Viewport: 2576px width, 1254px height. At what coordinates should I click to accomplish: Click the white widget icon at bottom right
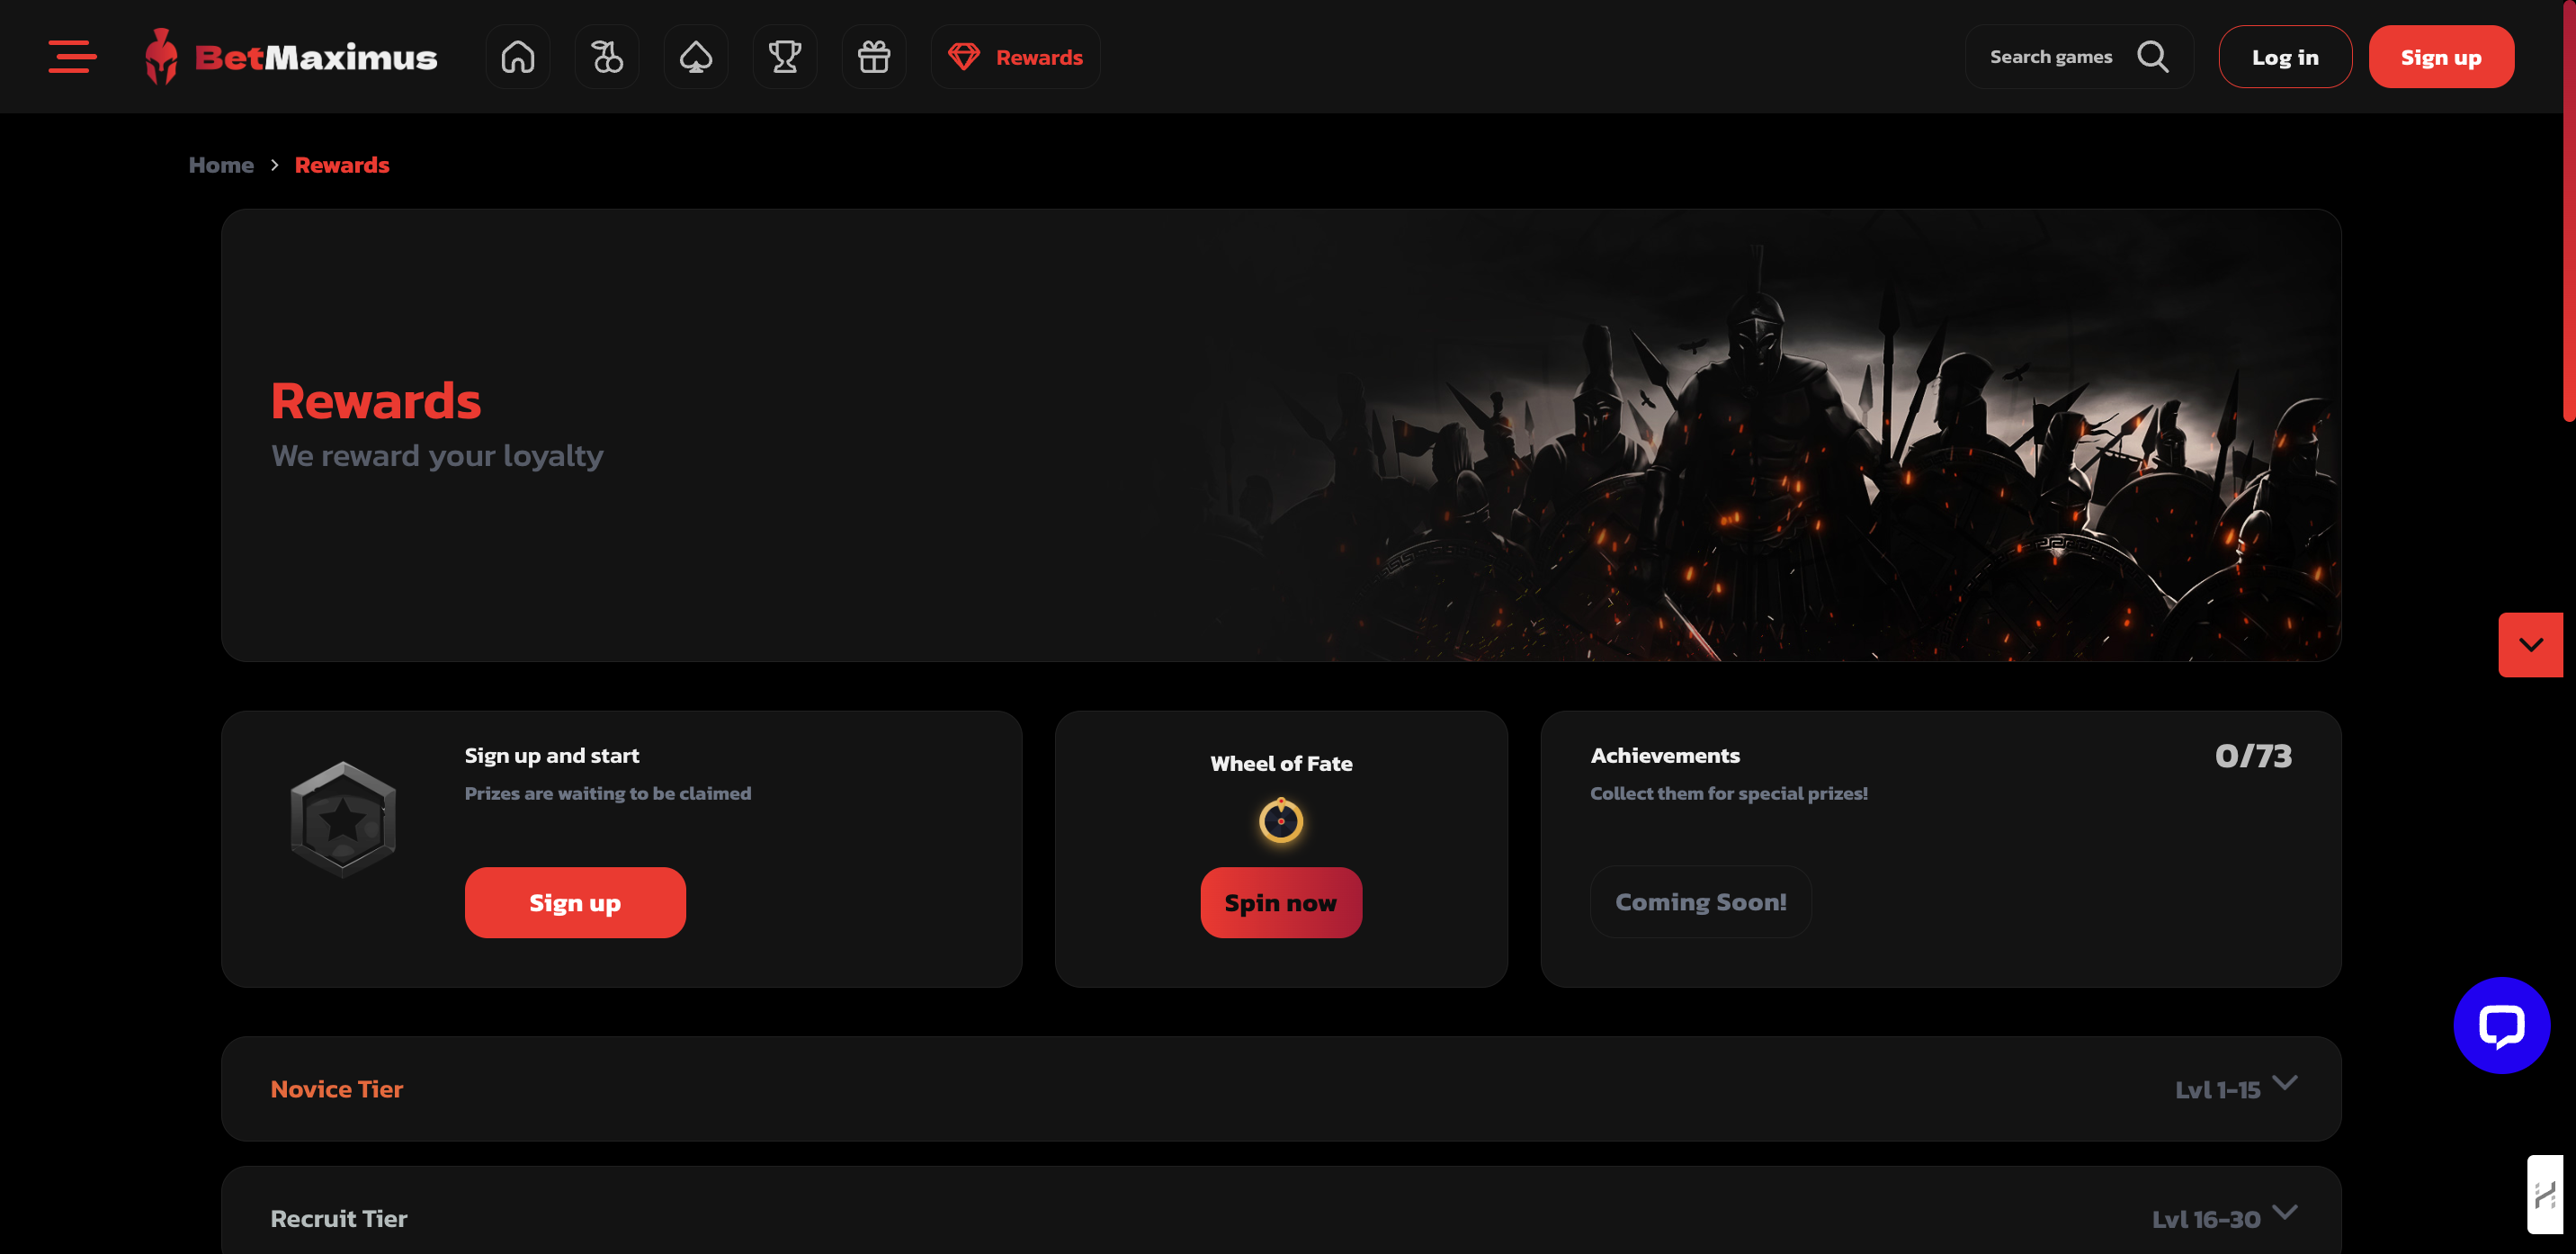tap(2545, 1194)
